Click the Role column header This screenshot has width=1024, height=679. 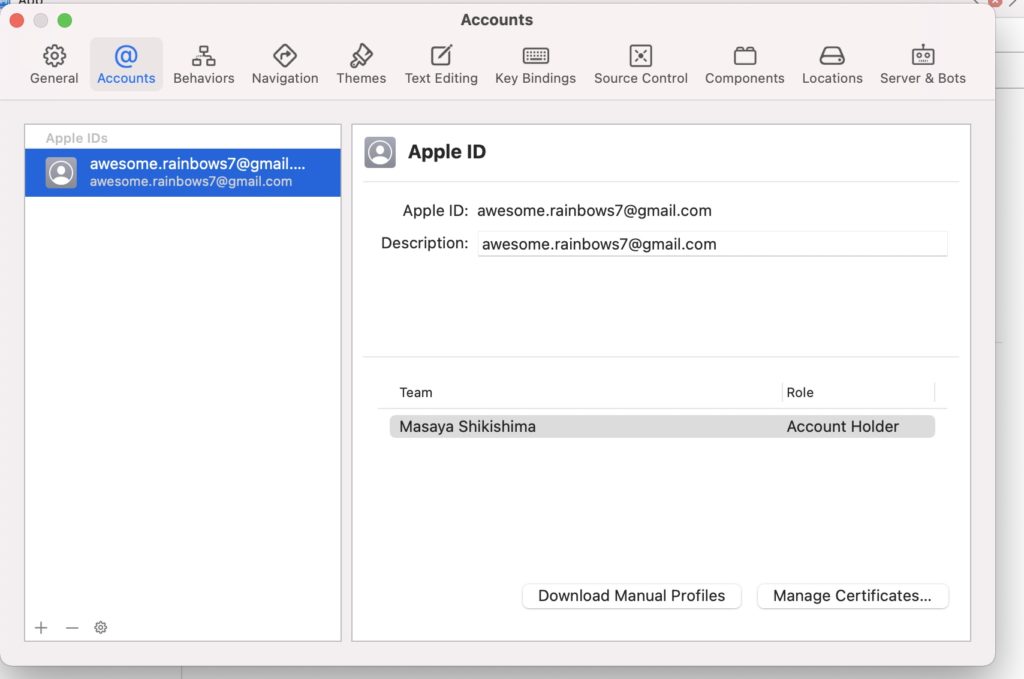tap(800, 392)
